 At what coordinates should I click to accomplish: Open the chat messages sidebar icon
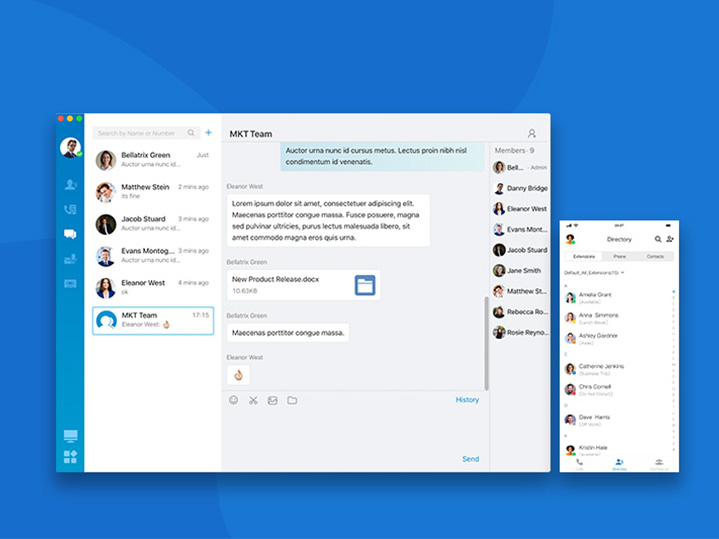tap(70, 234)
